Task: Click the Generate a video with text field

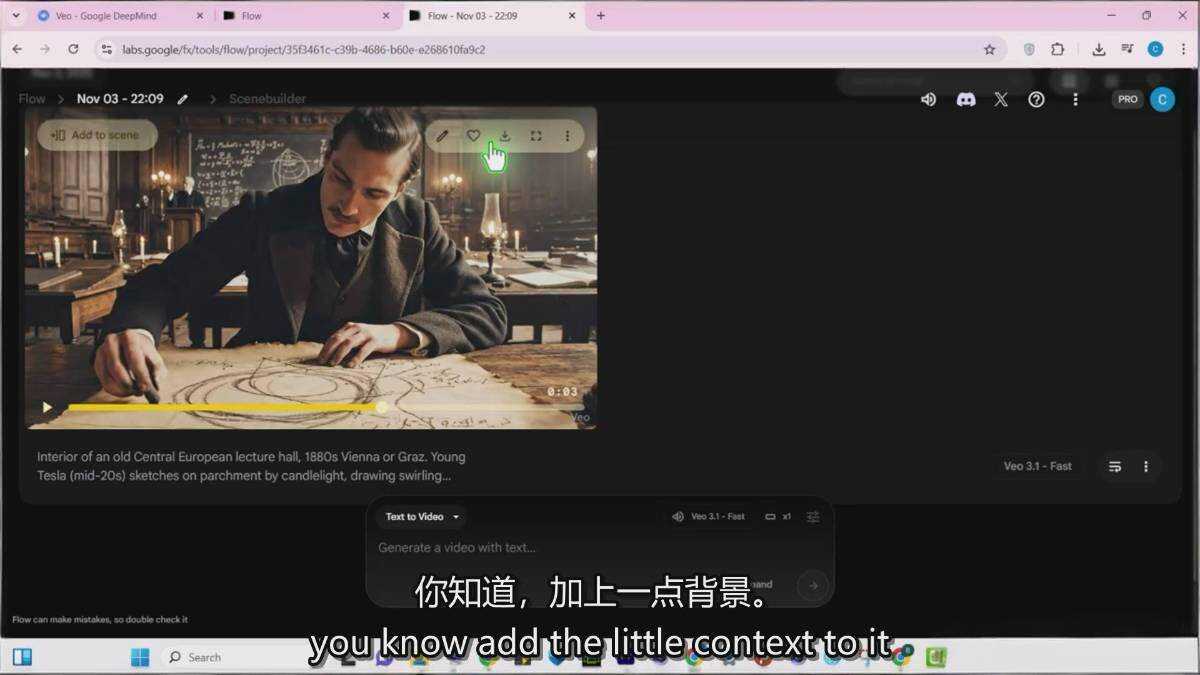Action: (x=560, y=548)
